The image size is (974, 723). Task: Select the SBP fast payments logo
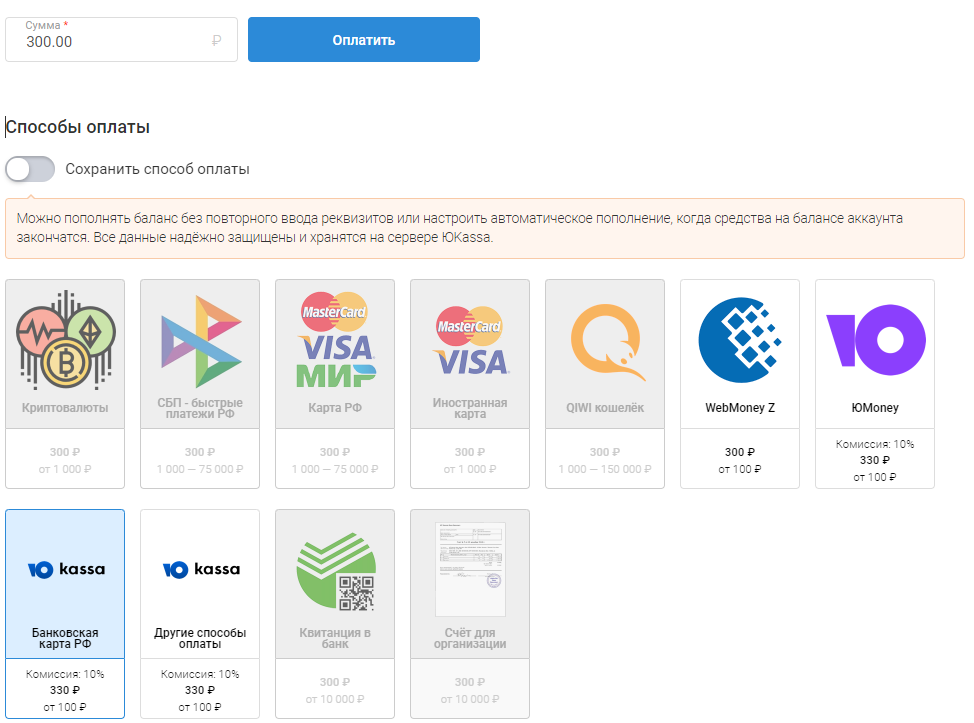point(201,342)
